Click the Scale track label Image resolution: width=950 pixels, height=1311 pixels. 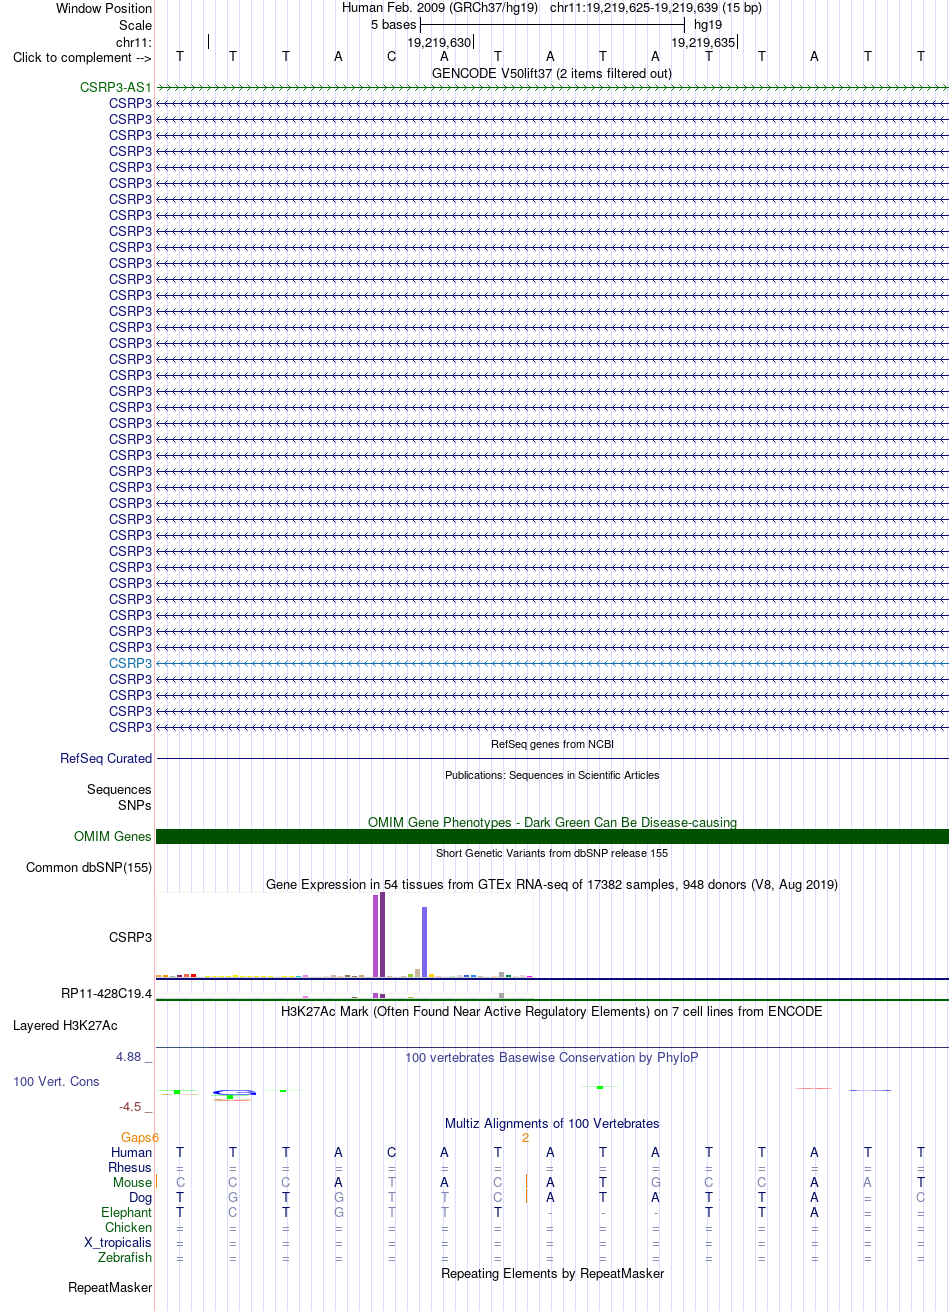click(135, 25)
